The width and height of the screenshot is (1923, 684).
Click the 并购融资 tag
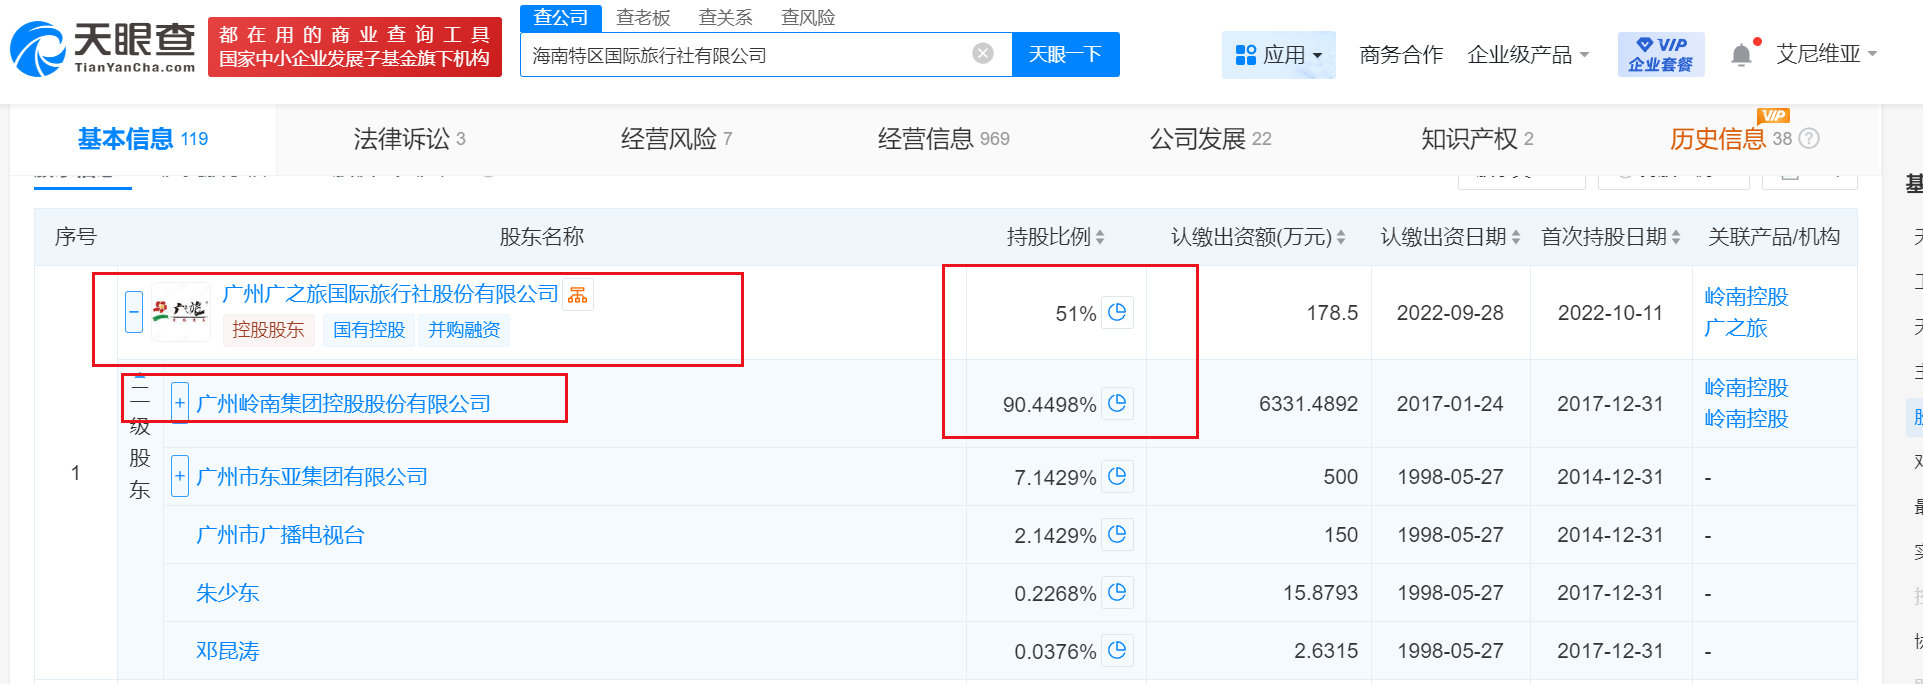[464, 330]
